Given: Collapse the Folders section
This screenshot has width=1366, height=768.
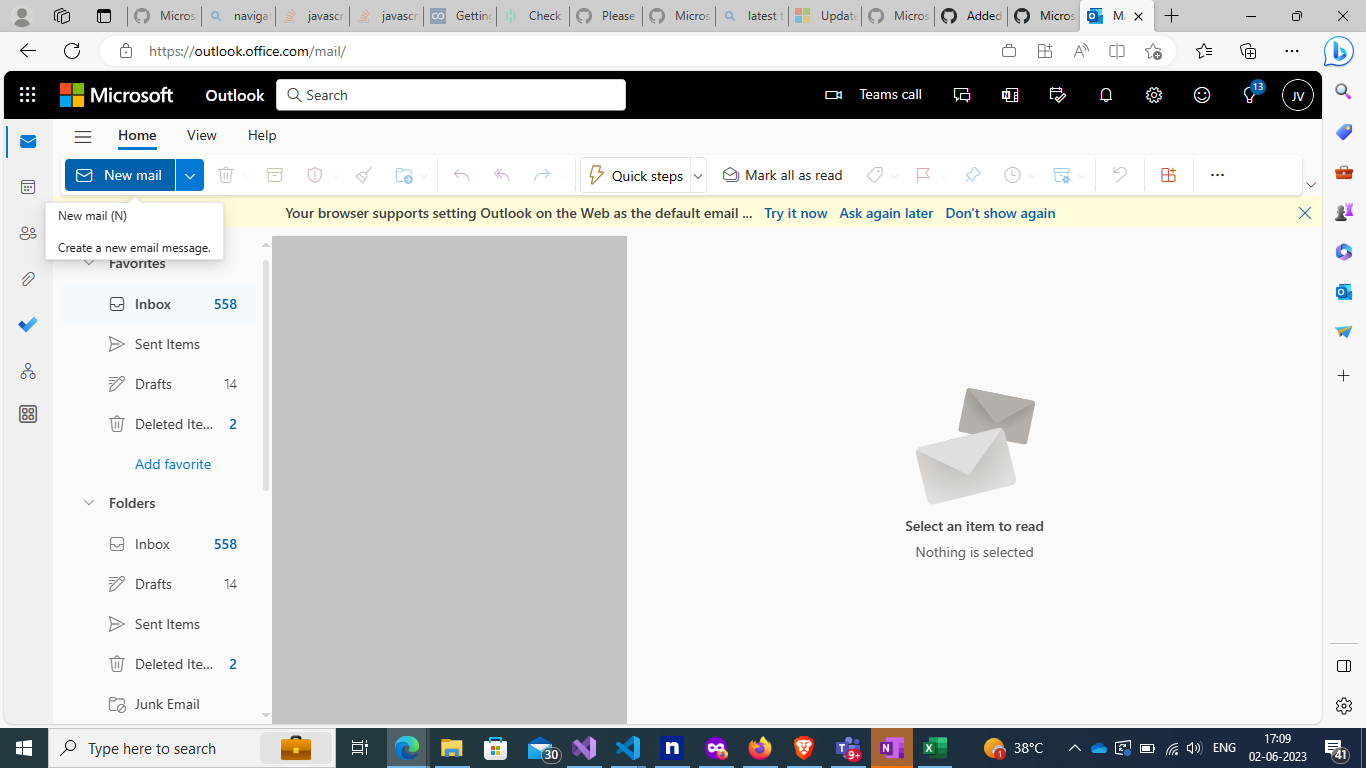Looking at the screenshot, I should [x=89, y=503].
